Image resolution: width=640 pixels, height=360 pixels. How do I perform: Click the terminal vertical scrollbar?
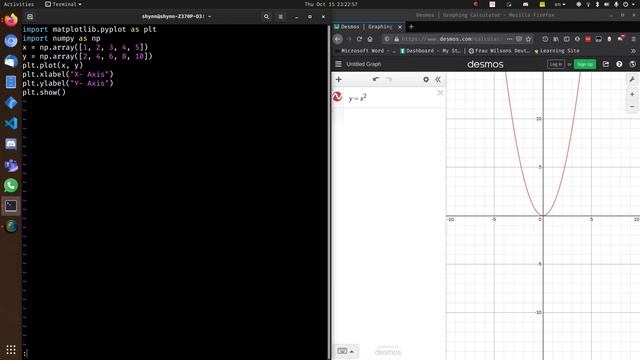click(328, 192)
